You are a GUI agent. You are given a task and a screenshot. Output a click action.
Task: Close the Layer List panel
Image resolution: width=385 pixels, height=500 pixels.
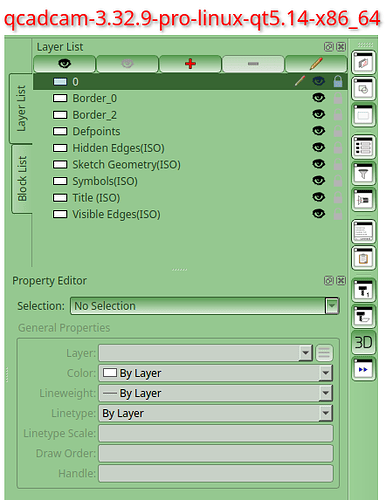tap(341, 47)
